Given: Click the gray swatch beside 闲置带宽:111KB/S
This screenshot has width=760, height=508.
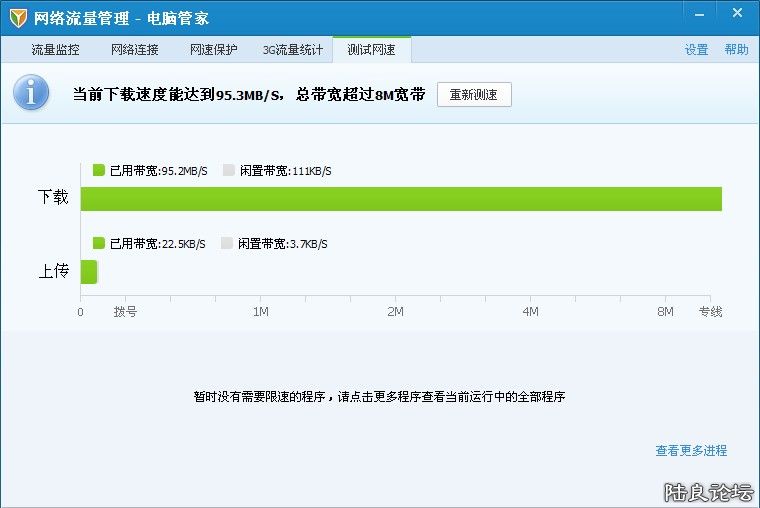Looking at the screenshot, I should coord(229,170).
